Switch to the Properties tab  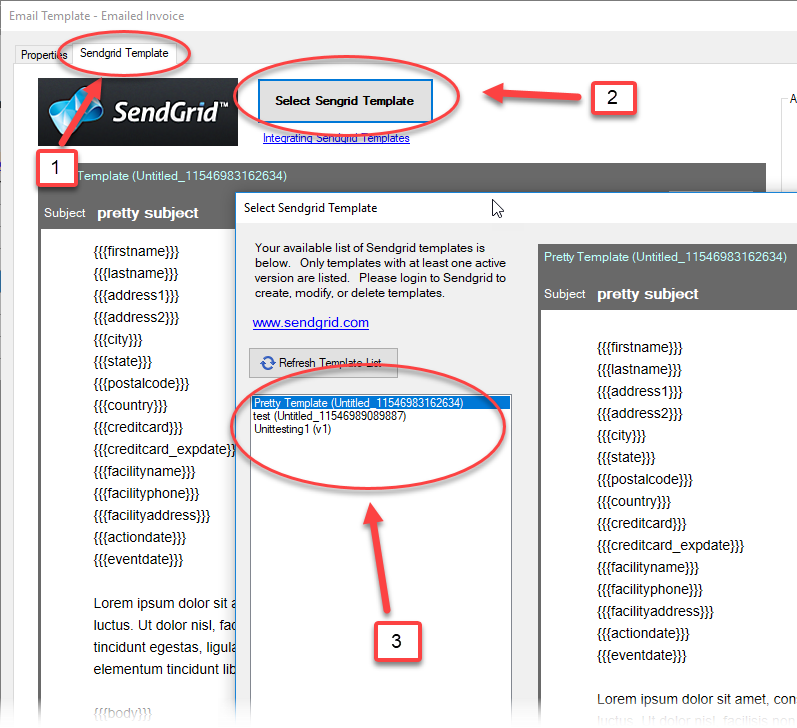pyautogui.click(x=44, y=55)
